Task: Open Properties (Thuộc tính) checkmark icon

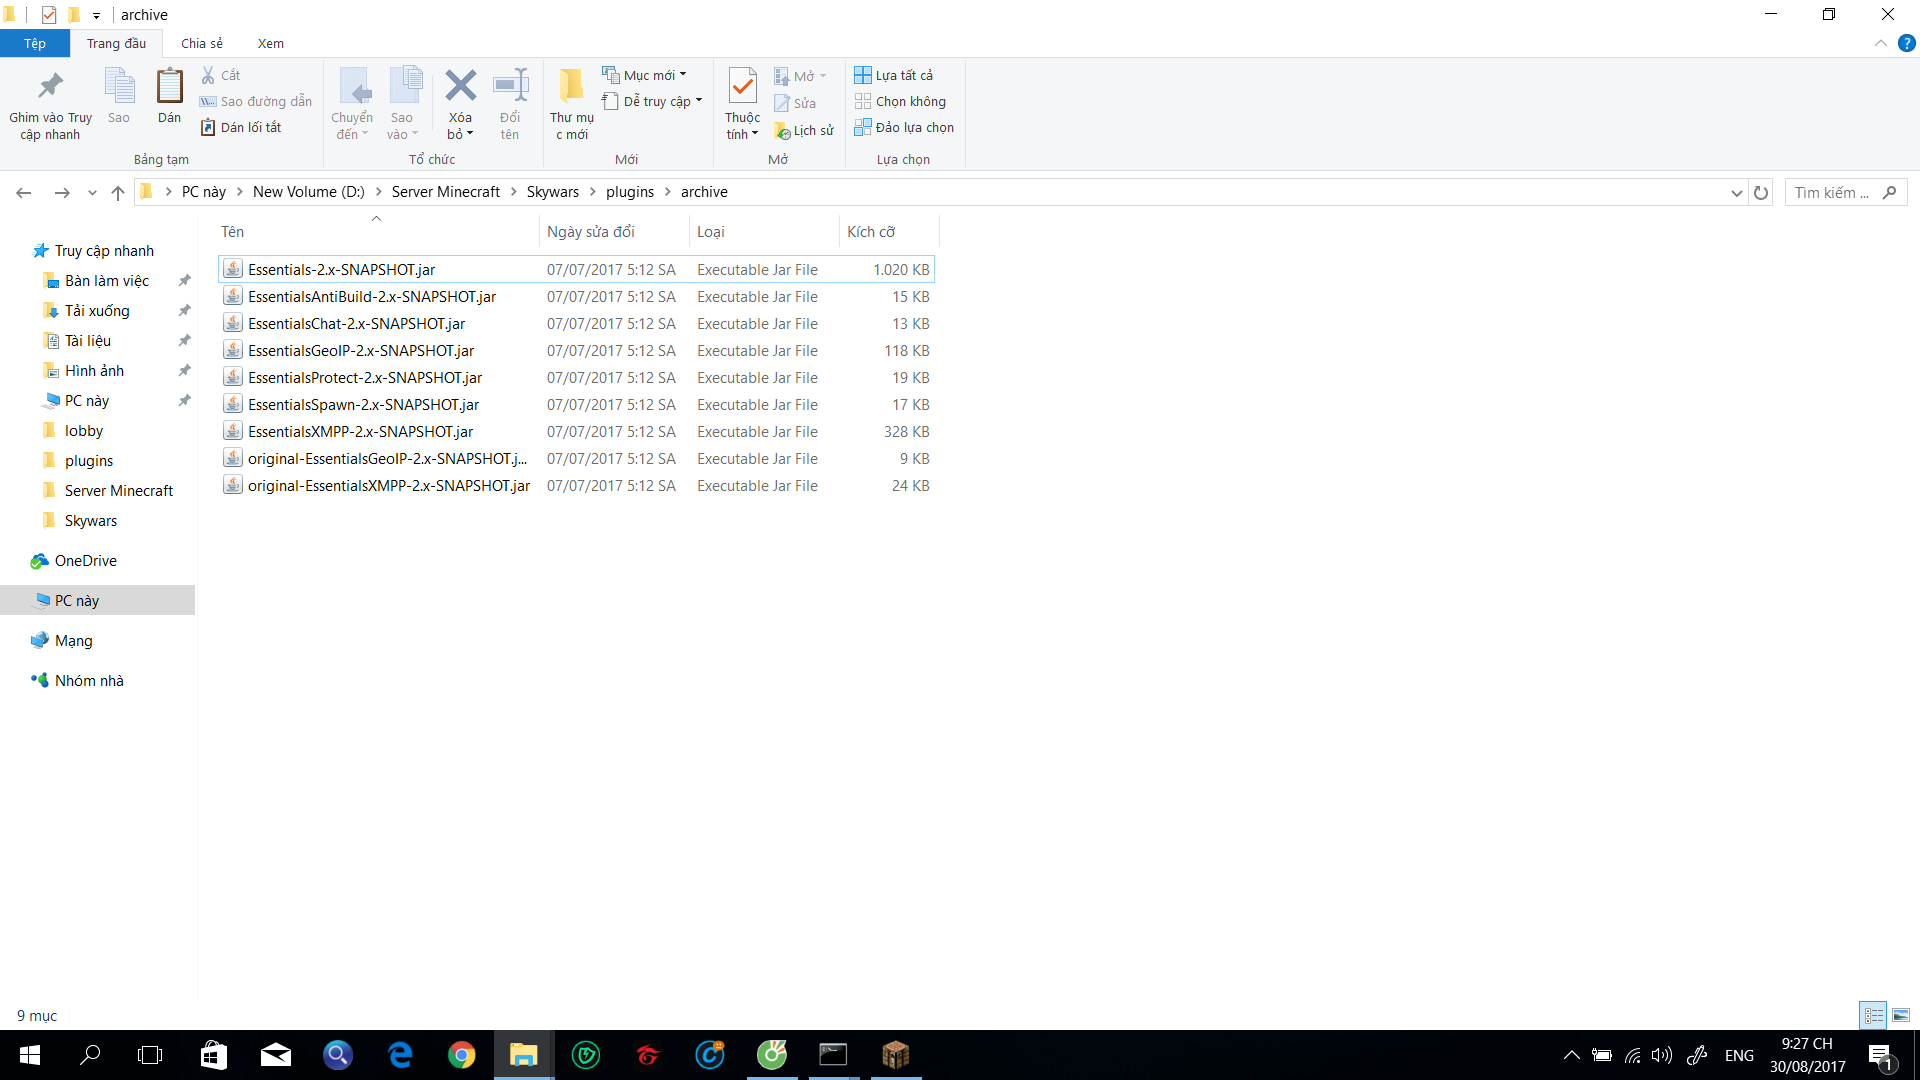Action: point(742,87)
